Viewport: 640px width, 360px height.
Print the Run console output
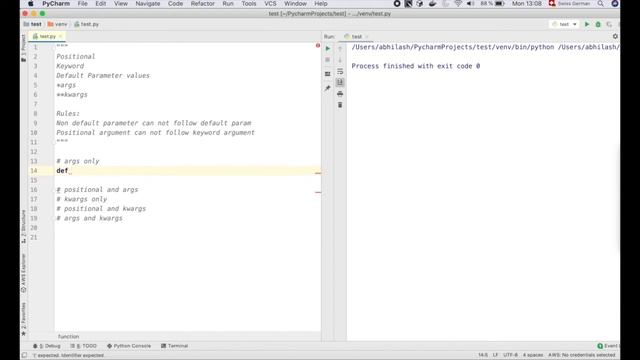[340, 94]
